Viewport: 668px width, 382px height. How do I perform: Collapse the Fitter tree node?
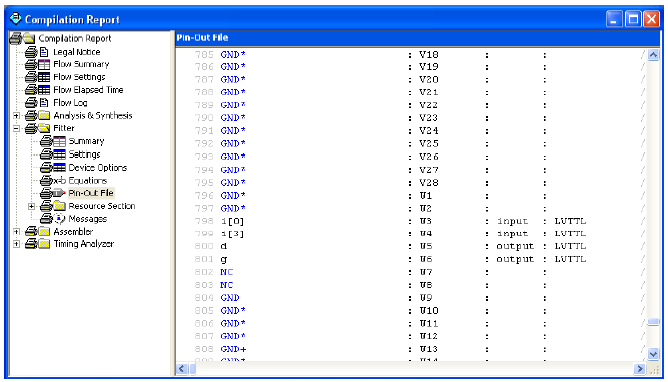click(16, 128)
